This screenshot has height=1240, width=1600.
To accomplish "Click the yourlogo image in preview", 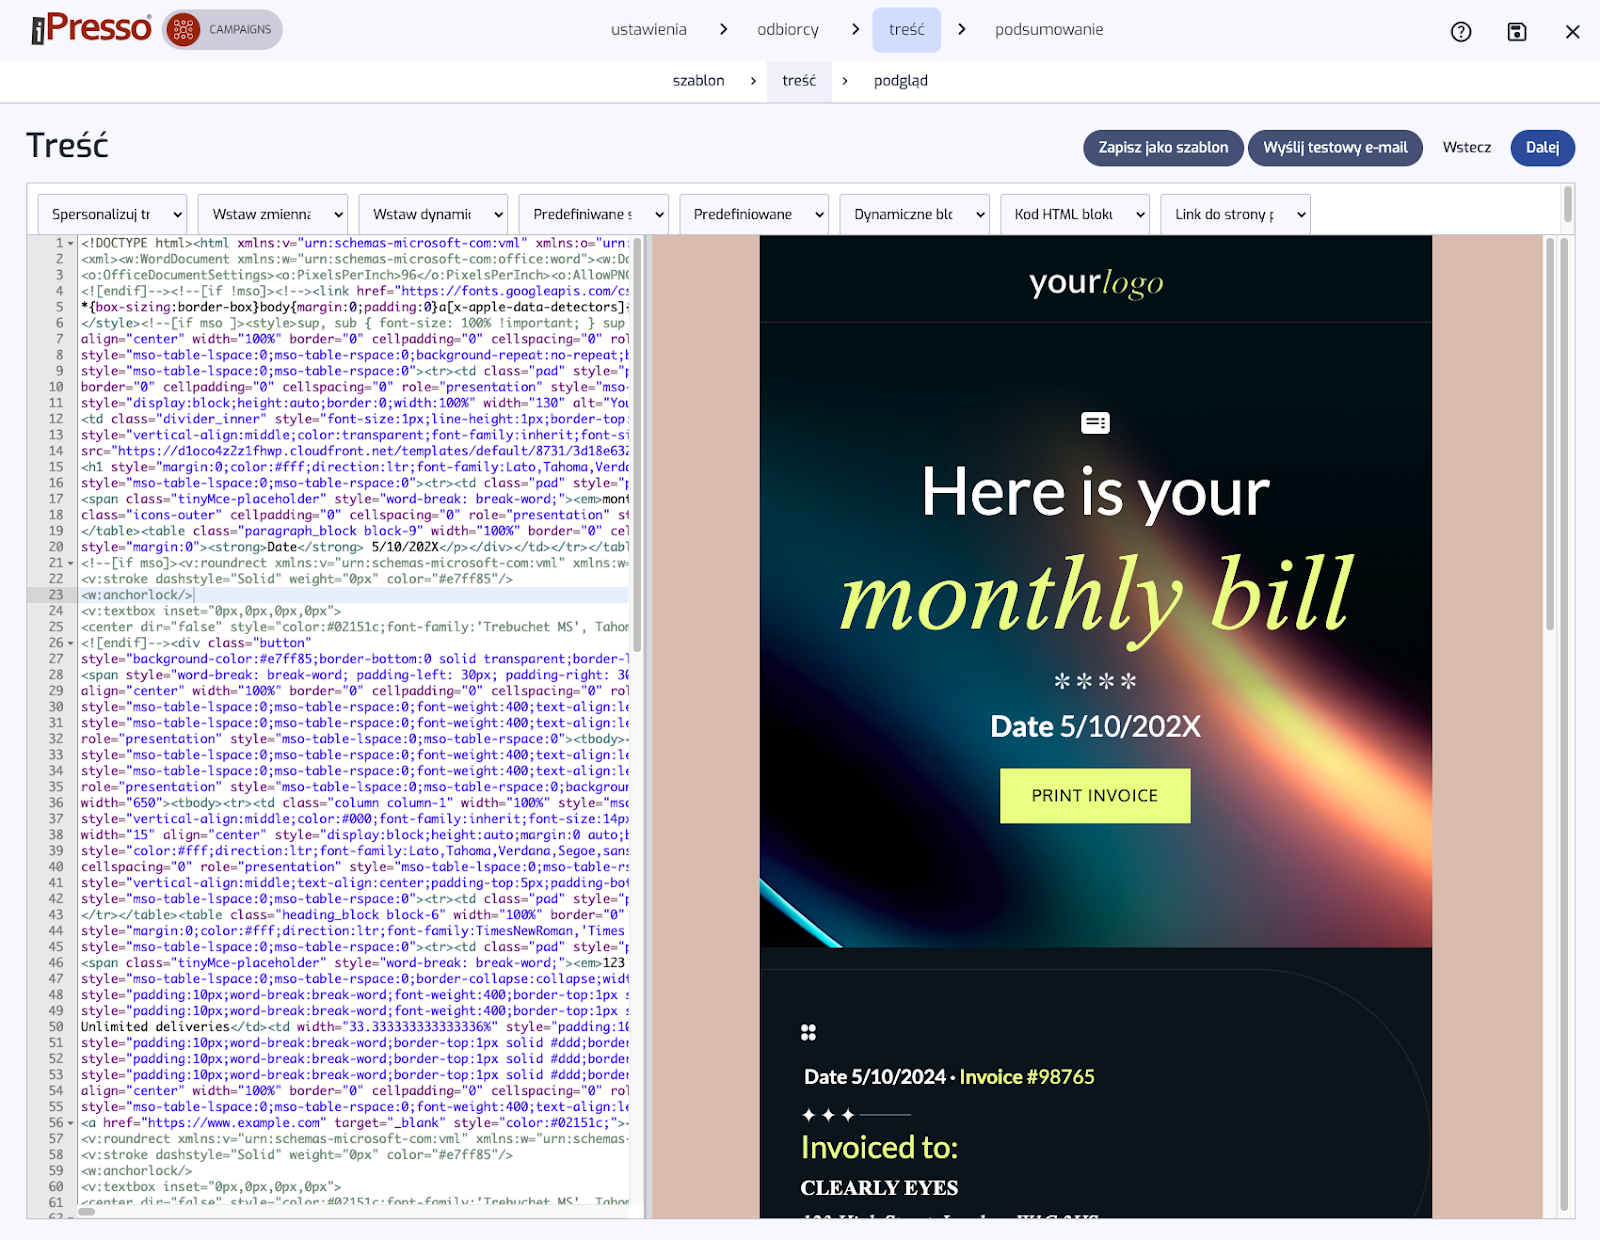I will click(1096, 283).
